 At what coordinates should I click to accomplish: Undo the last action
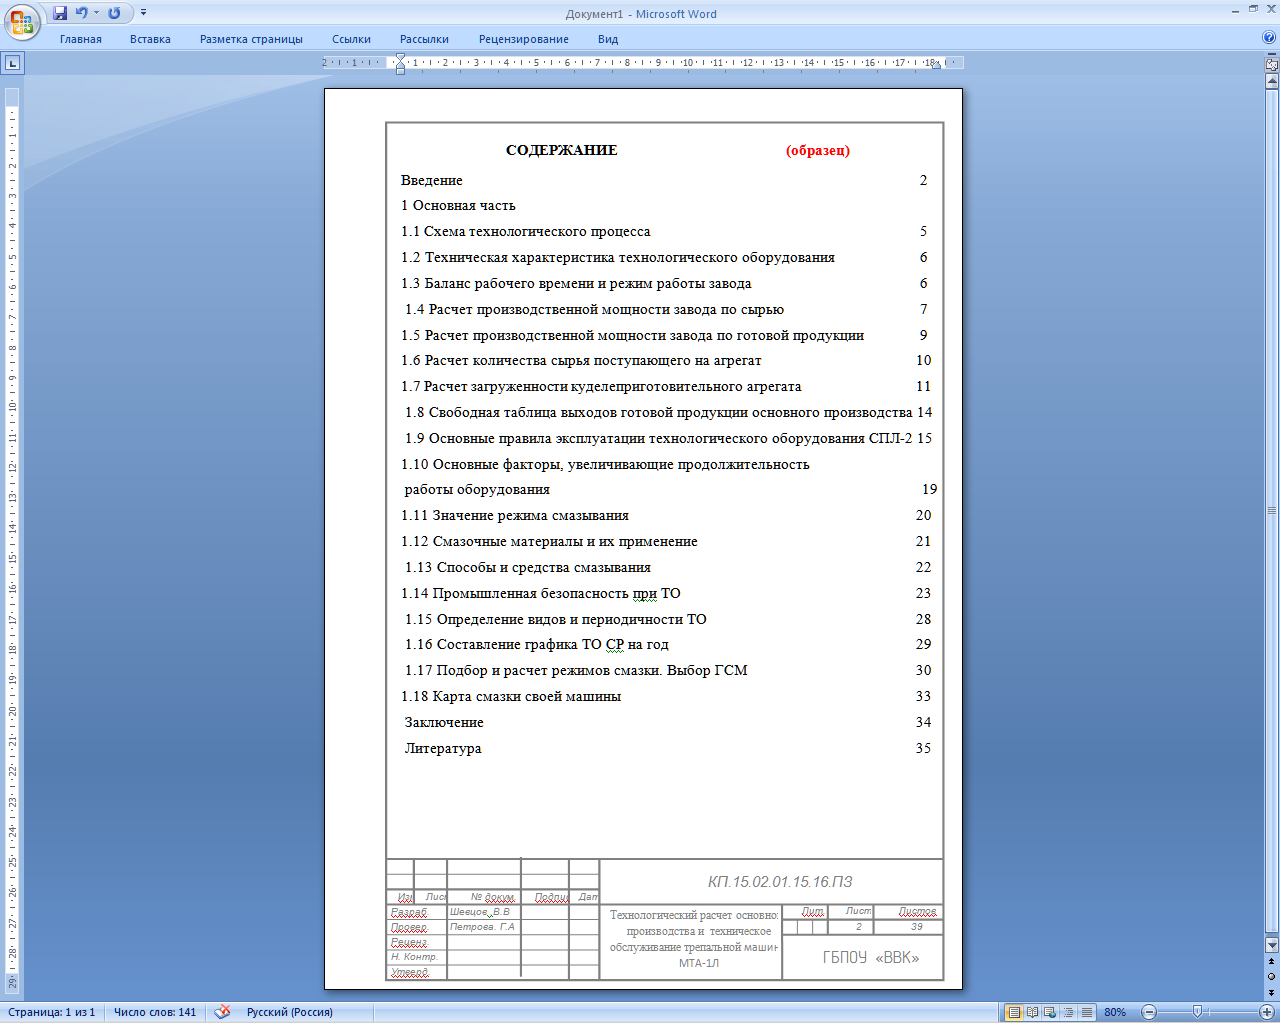tap(82, 13)
